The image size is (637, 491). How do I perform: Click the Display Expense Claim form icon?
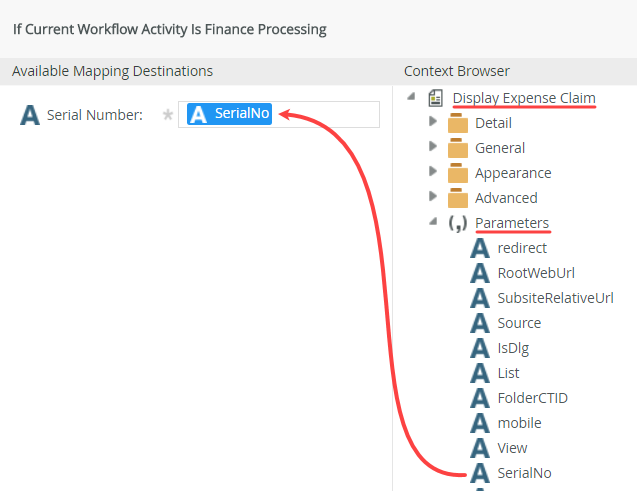[x=436, y=98]
